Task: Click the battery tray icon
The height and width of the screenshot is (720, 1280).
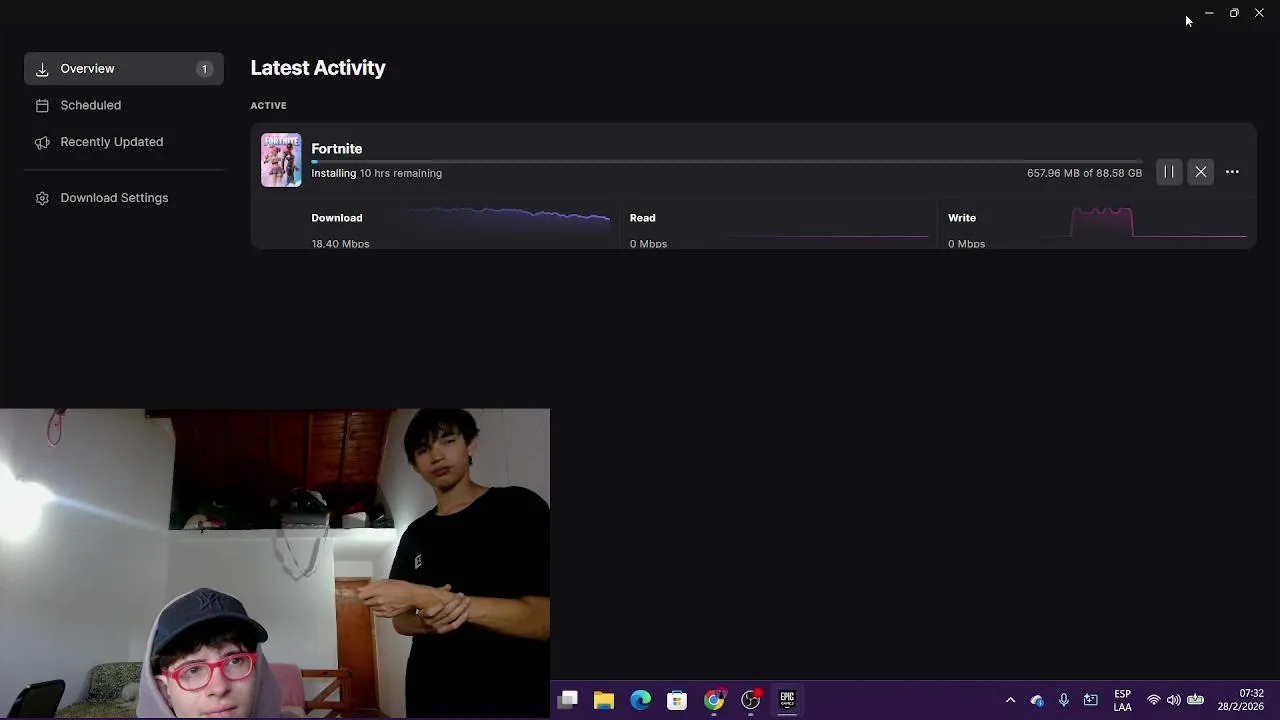Action: tap(1195, 700)
